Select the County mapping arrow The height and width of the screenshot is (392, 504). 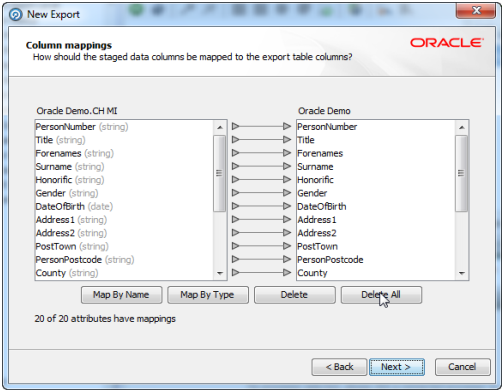pyautogui.click(x=261, y=273)
